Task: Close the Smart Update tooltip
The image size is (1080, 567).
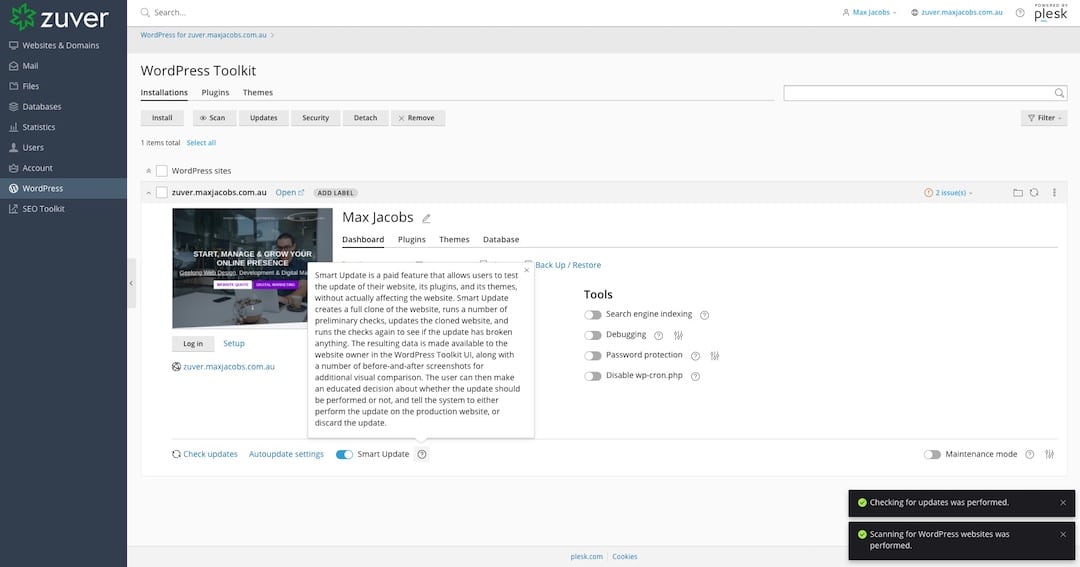Action: pyautogui.click(x=527, y=270)
